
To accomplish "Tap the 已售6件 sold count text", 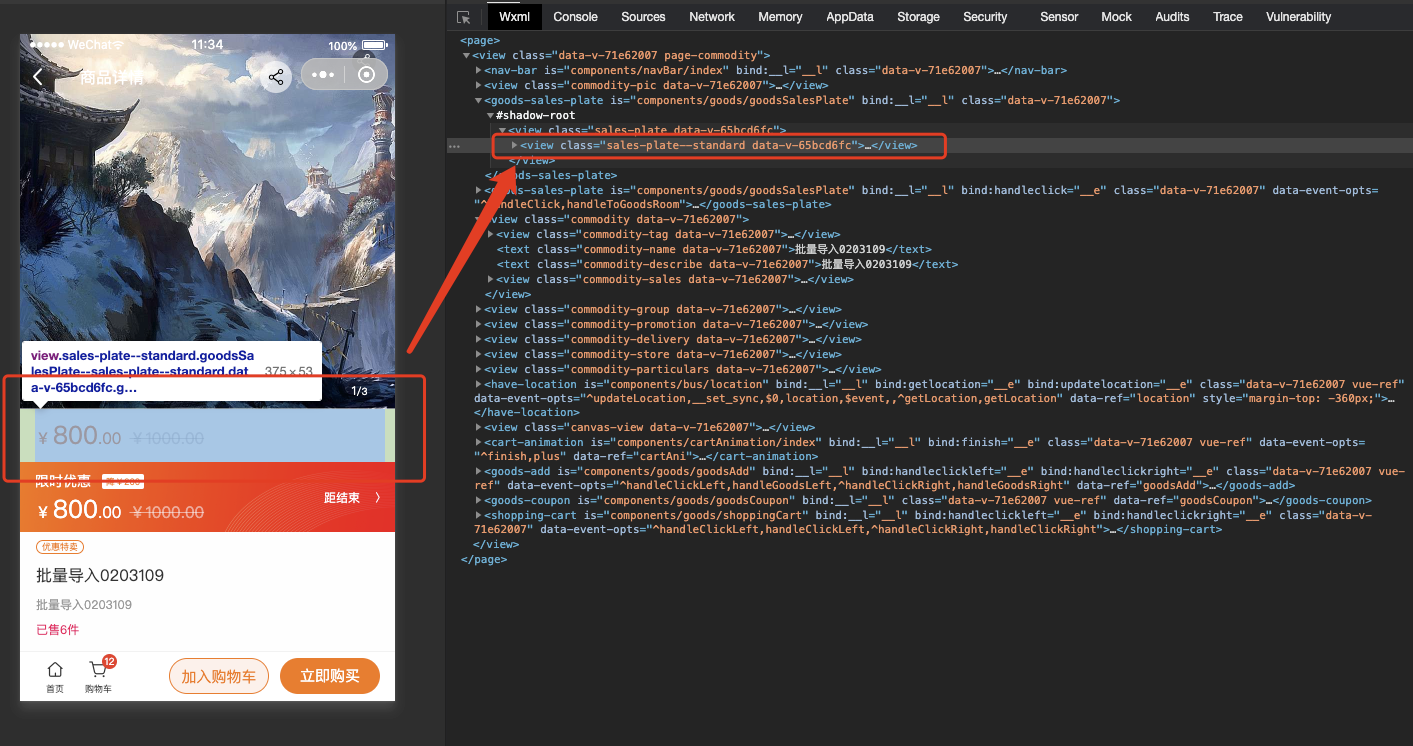I will point(57,630).
